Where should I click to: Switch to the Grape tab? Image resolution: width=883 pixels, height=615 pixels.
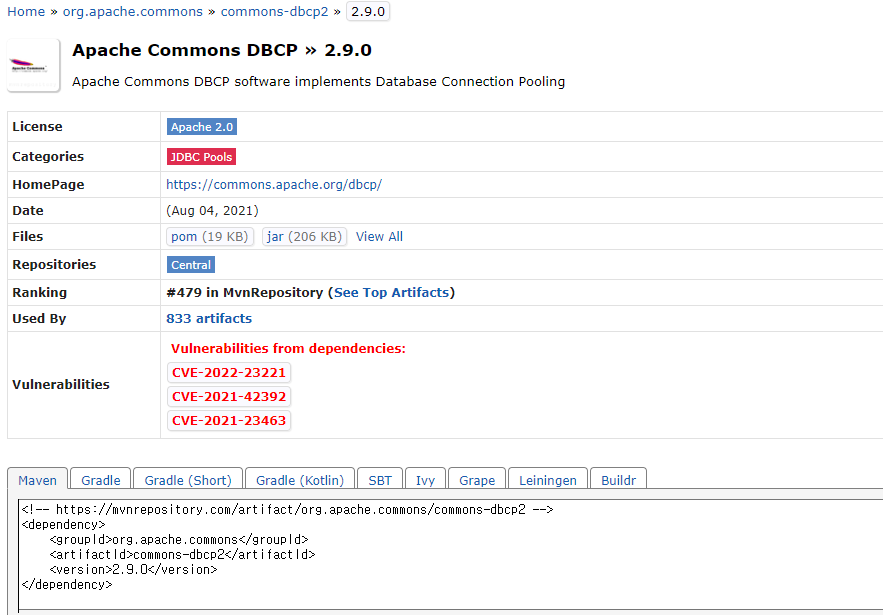pos(477,480)
